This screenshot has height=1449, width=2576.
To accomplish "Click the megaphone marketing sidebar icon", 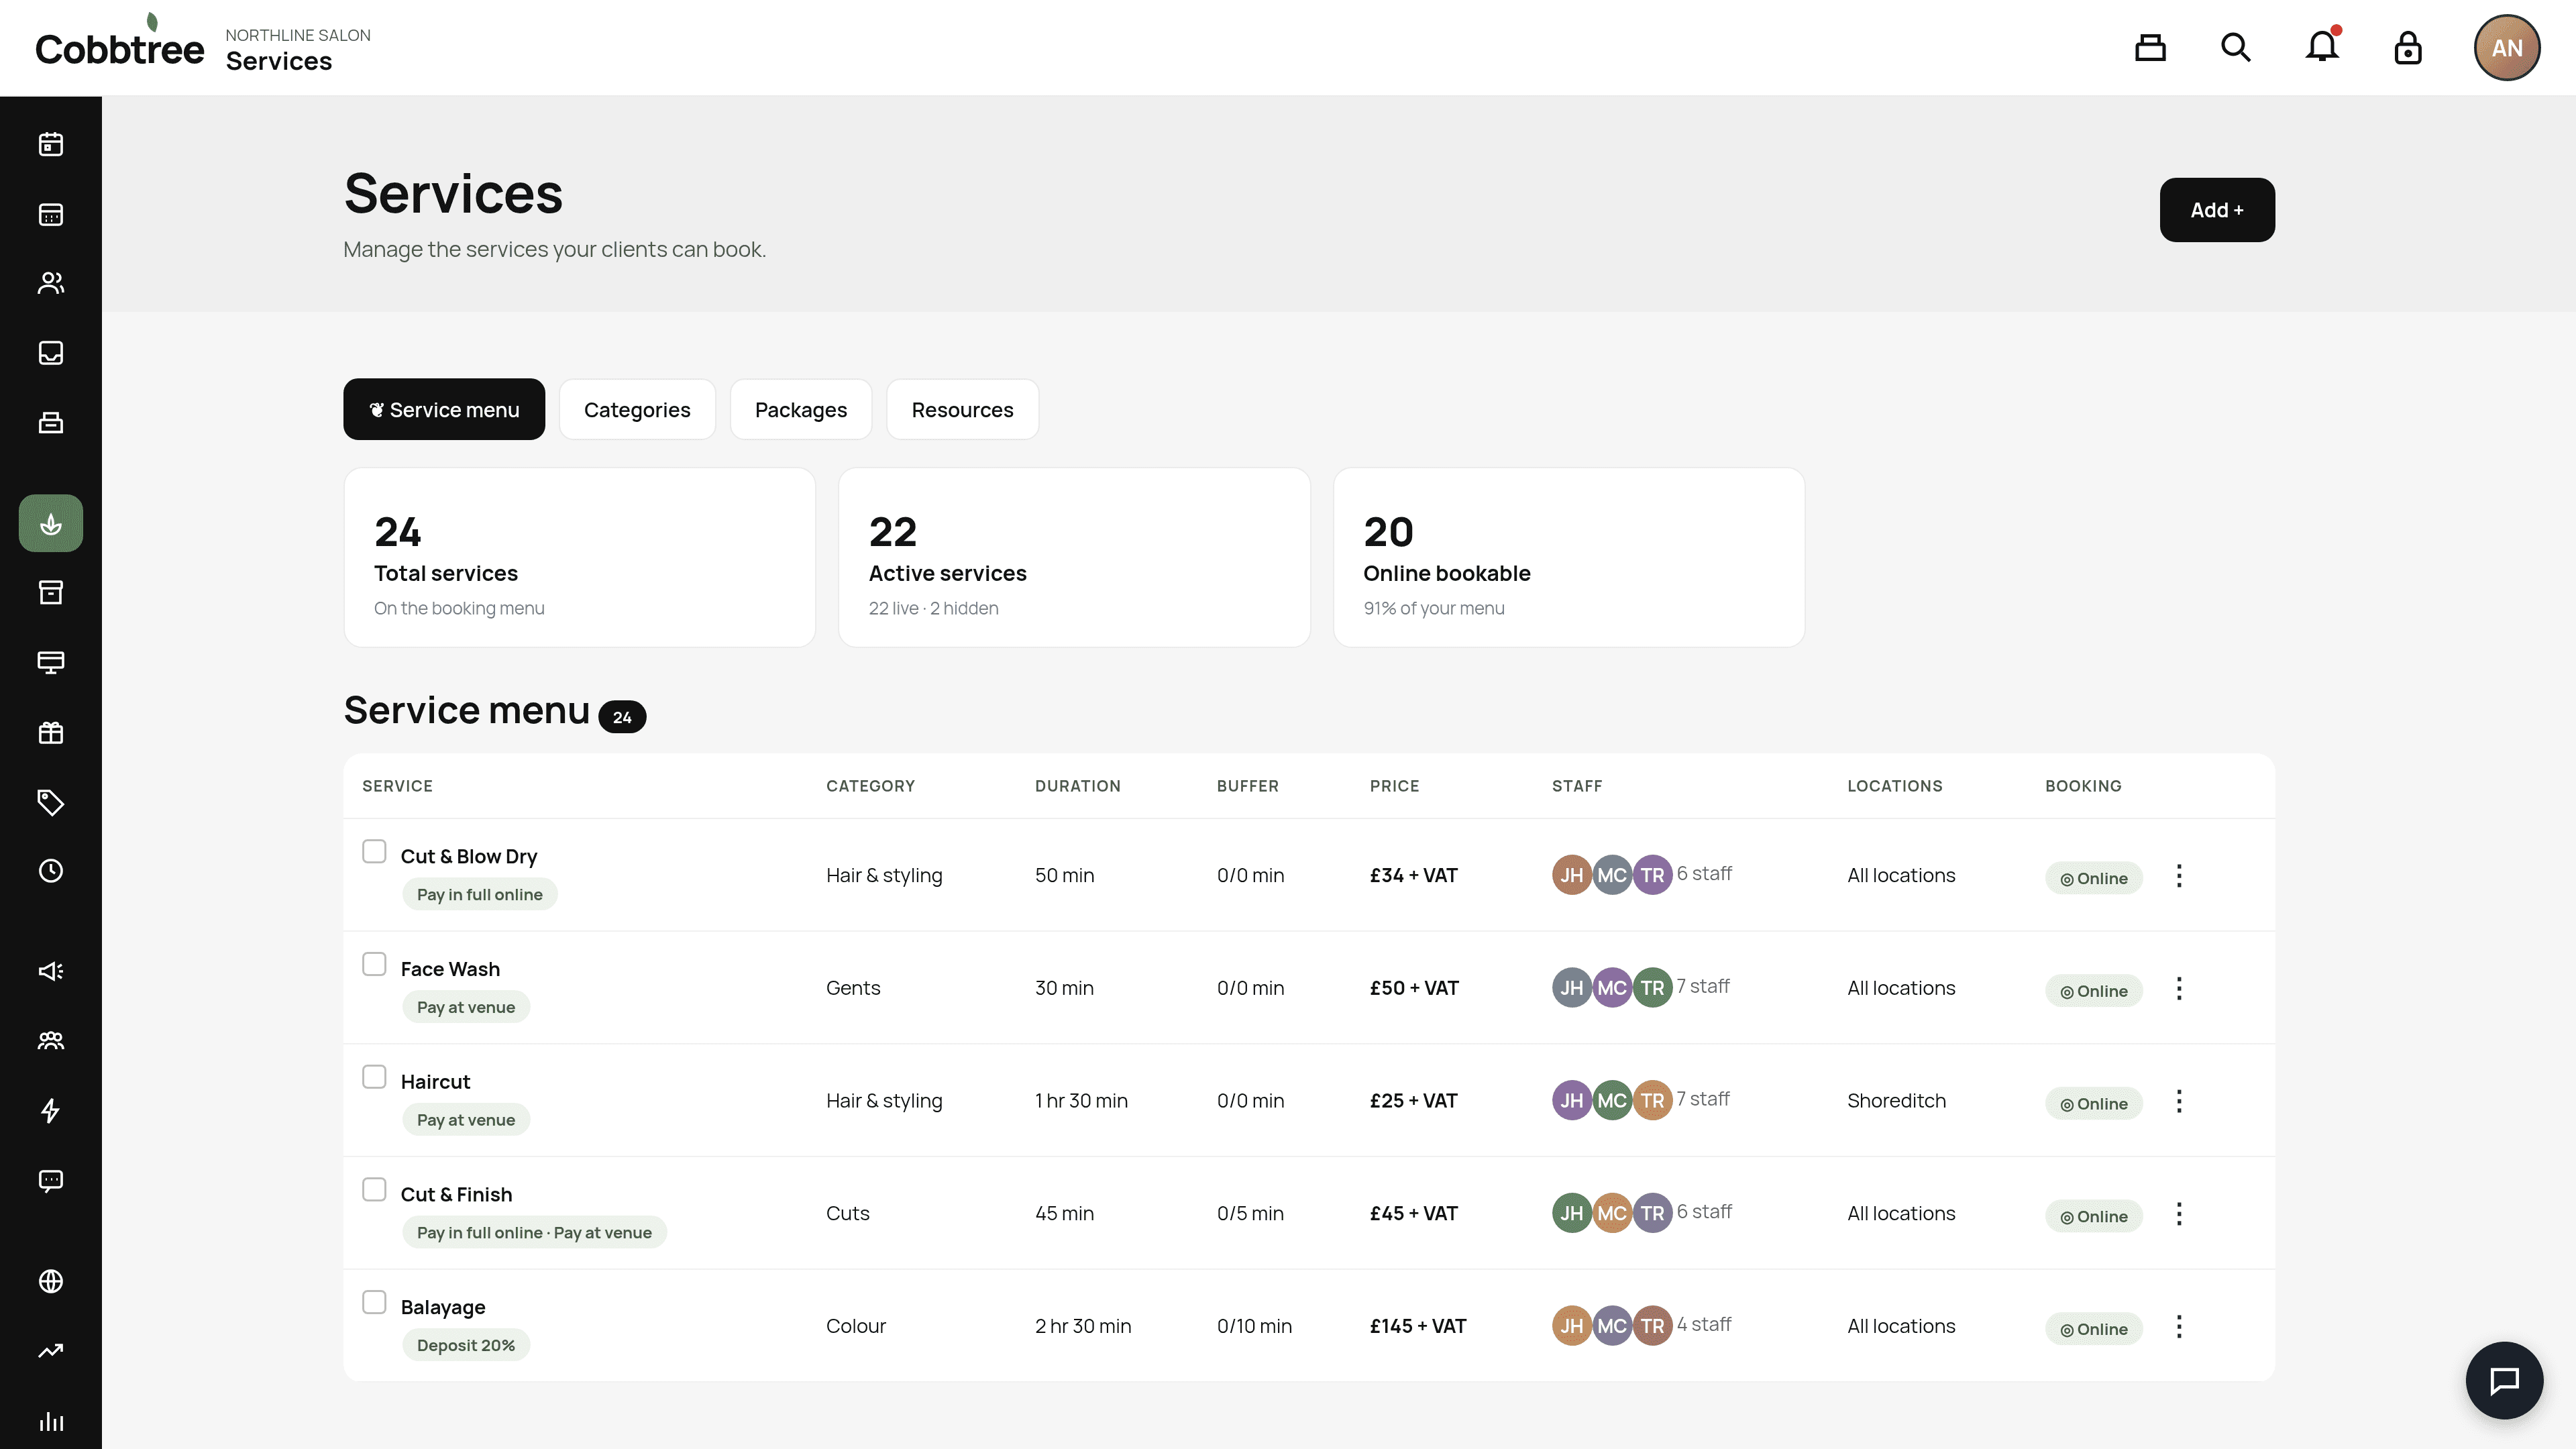I will (x=50, y=971).
